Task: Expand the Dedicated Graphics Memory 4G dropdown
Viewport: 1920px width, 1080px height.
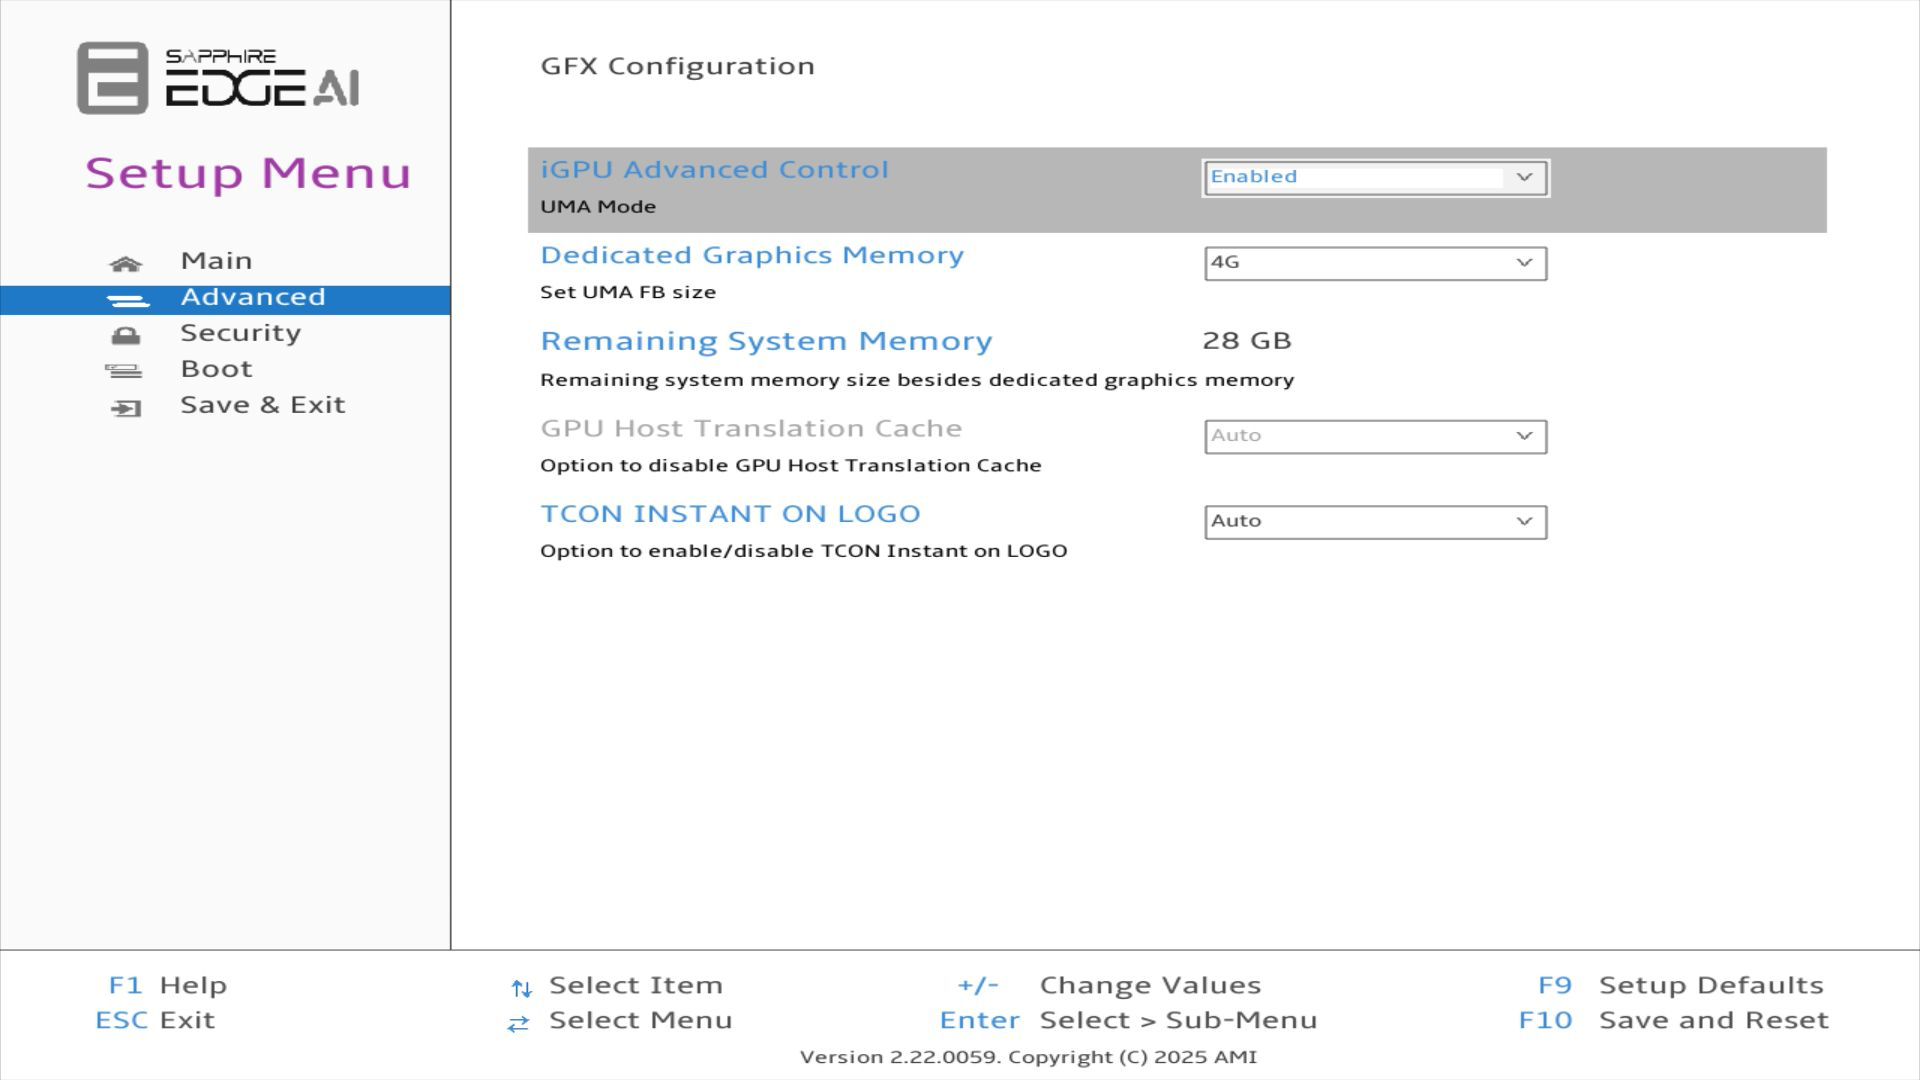Action: pyautogui.click(x=1375, y=263)
